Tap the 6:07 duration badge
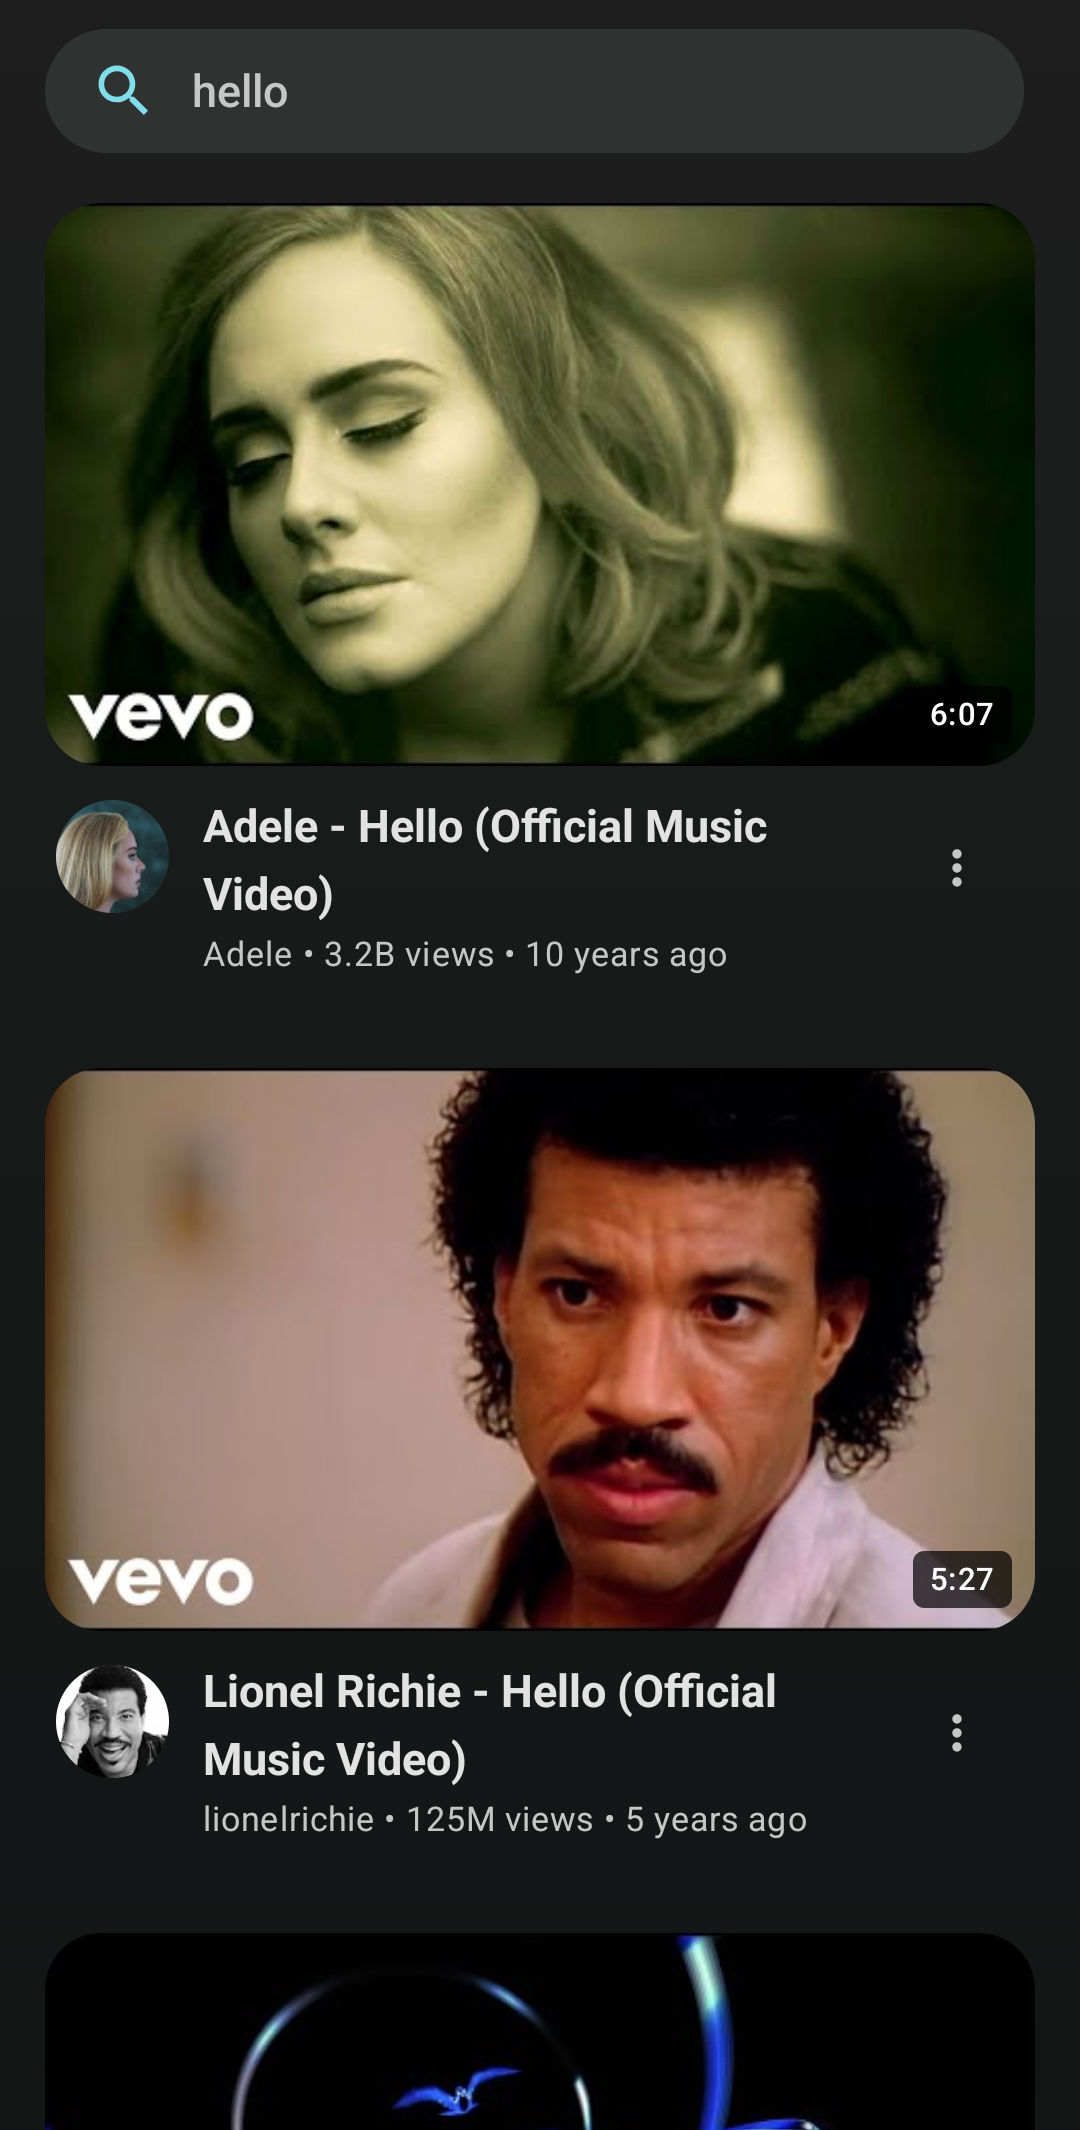This screenshot has height=2130, width=1080. tap(961, 714)
